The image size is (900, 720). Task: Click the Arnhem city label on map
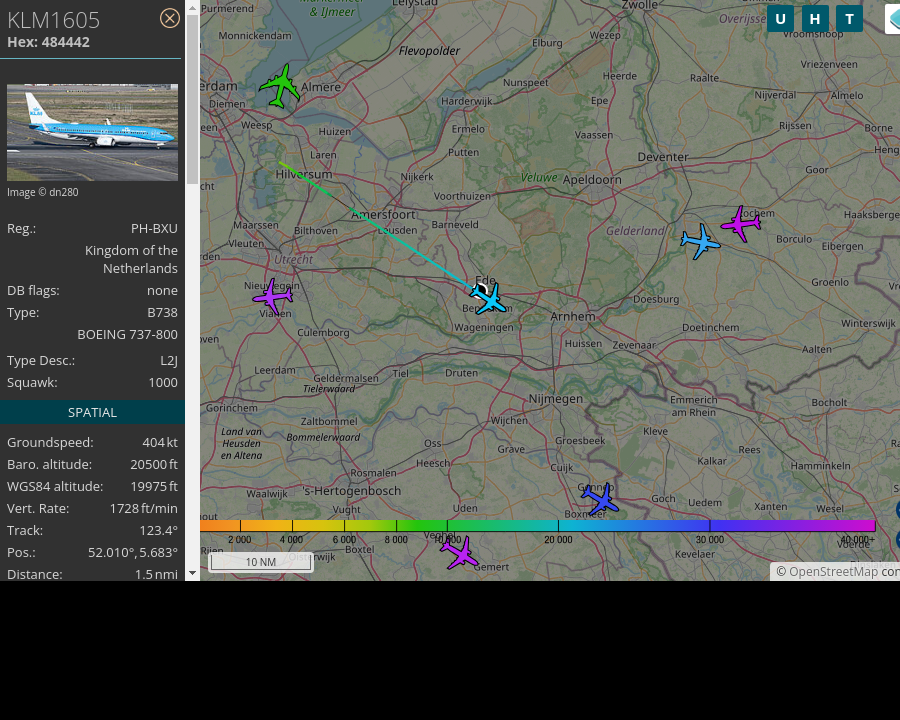click(573, 316)
